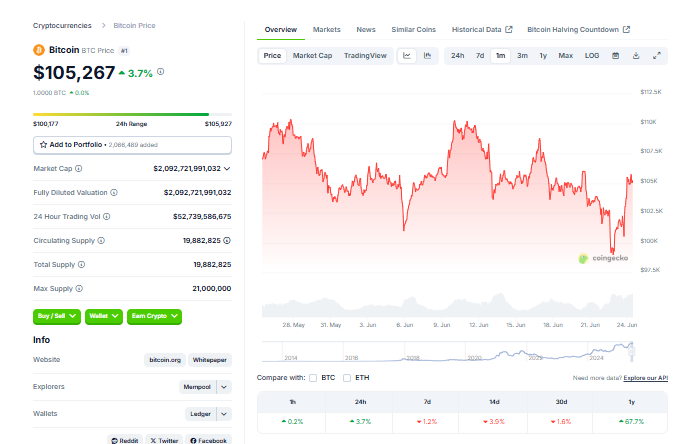Image resolution: width=697 pixels, height=444 pixels.
Task: Switch to the Overview tab
Action: 280,29
